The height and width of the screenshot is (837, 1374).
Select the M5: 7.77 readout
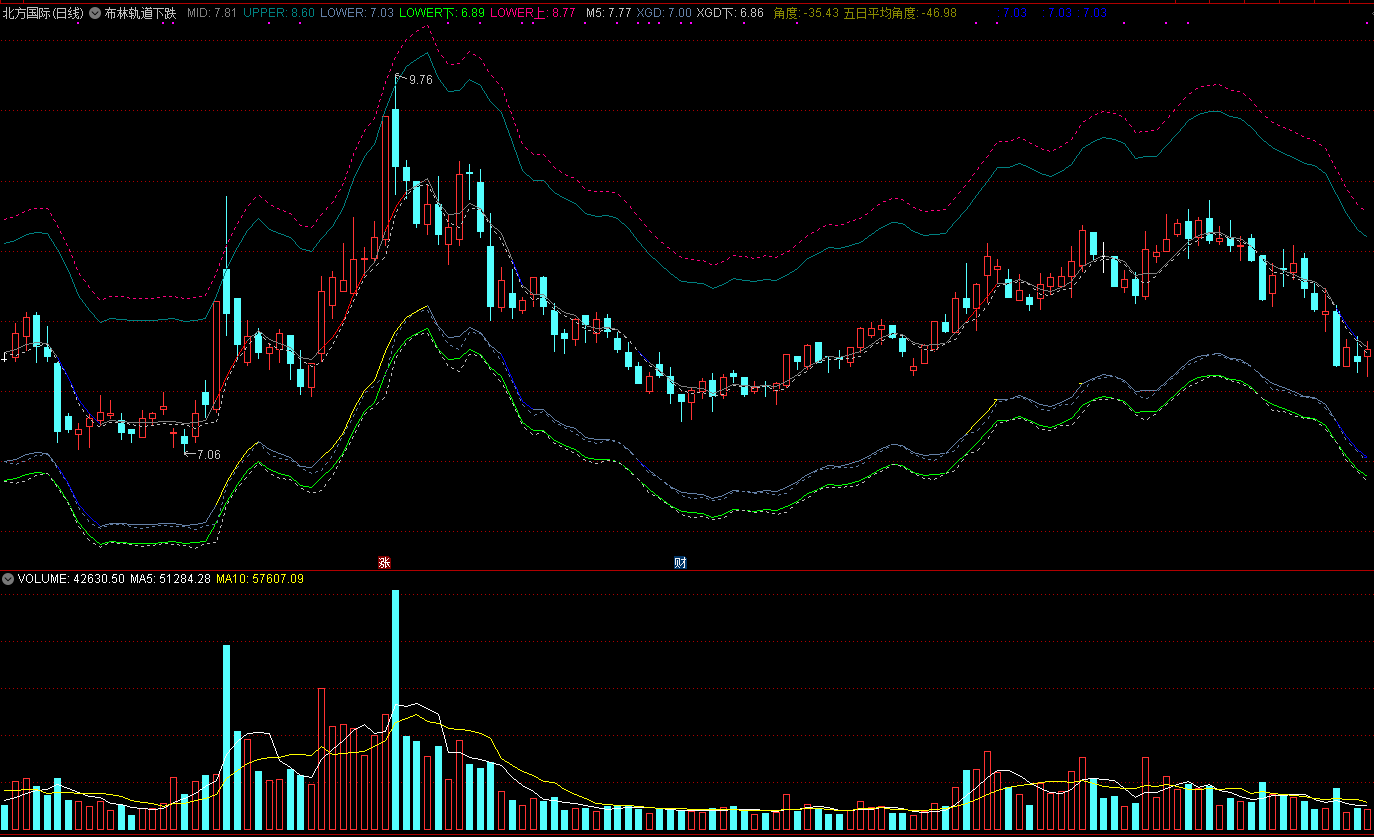[609, 13]
